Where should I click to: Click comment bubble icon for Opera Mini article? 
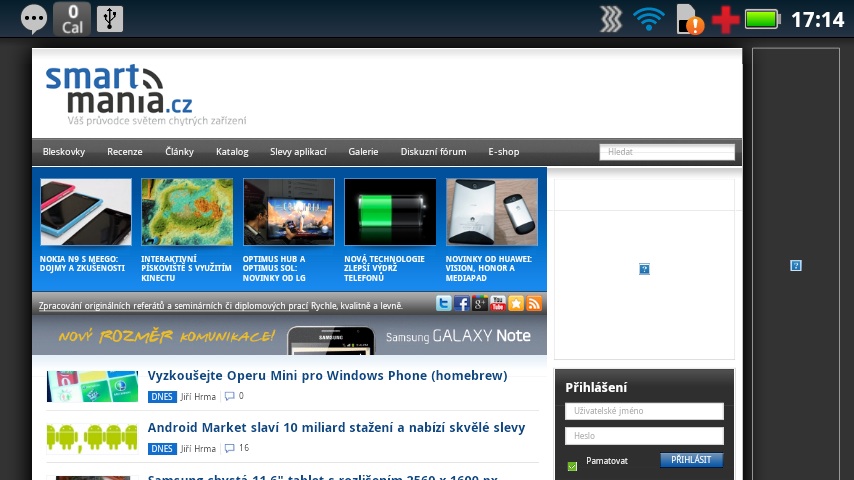point(230,396)
